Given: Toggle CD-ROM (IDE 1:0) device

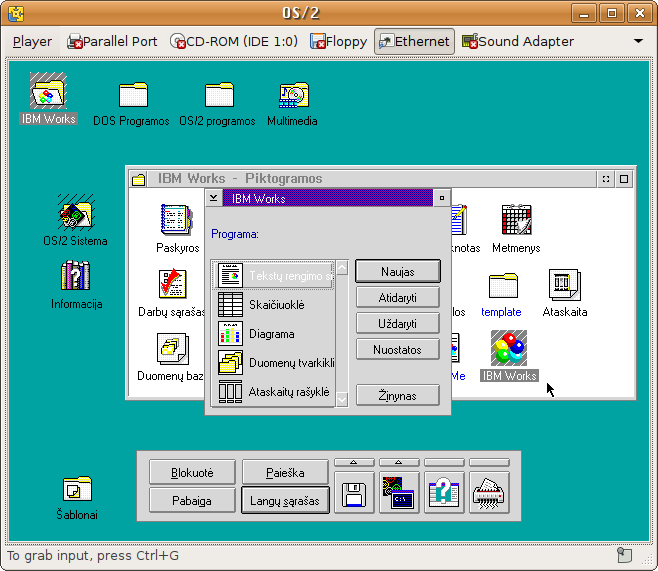Looking at the screenshot, I should [x=234, y=42].
